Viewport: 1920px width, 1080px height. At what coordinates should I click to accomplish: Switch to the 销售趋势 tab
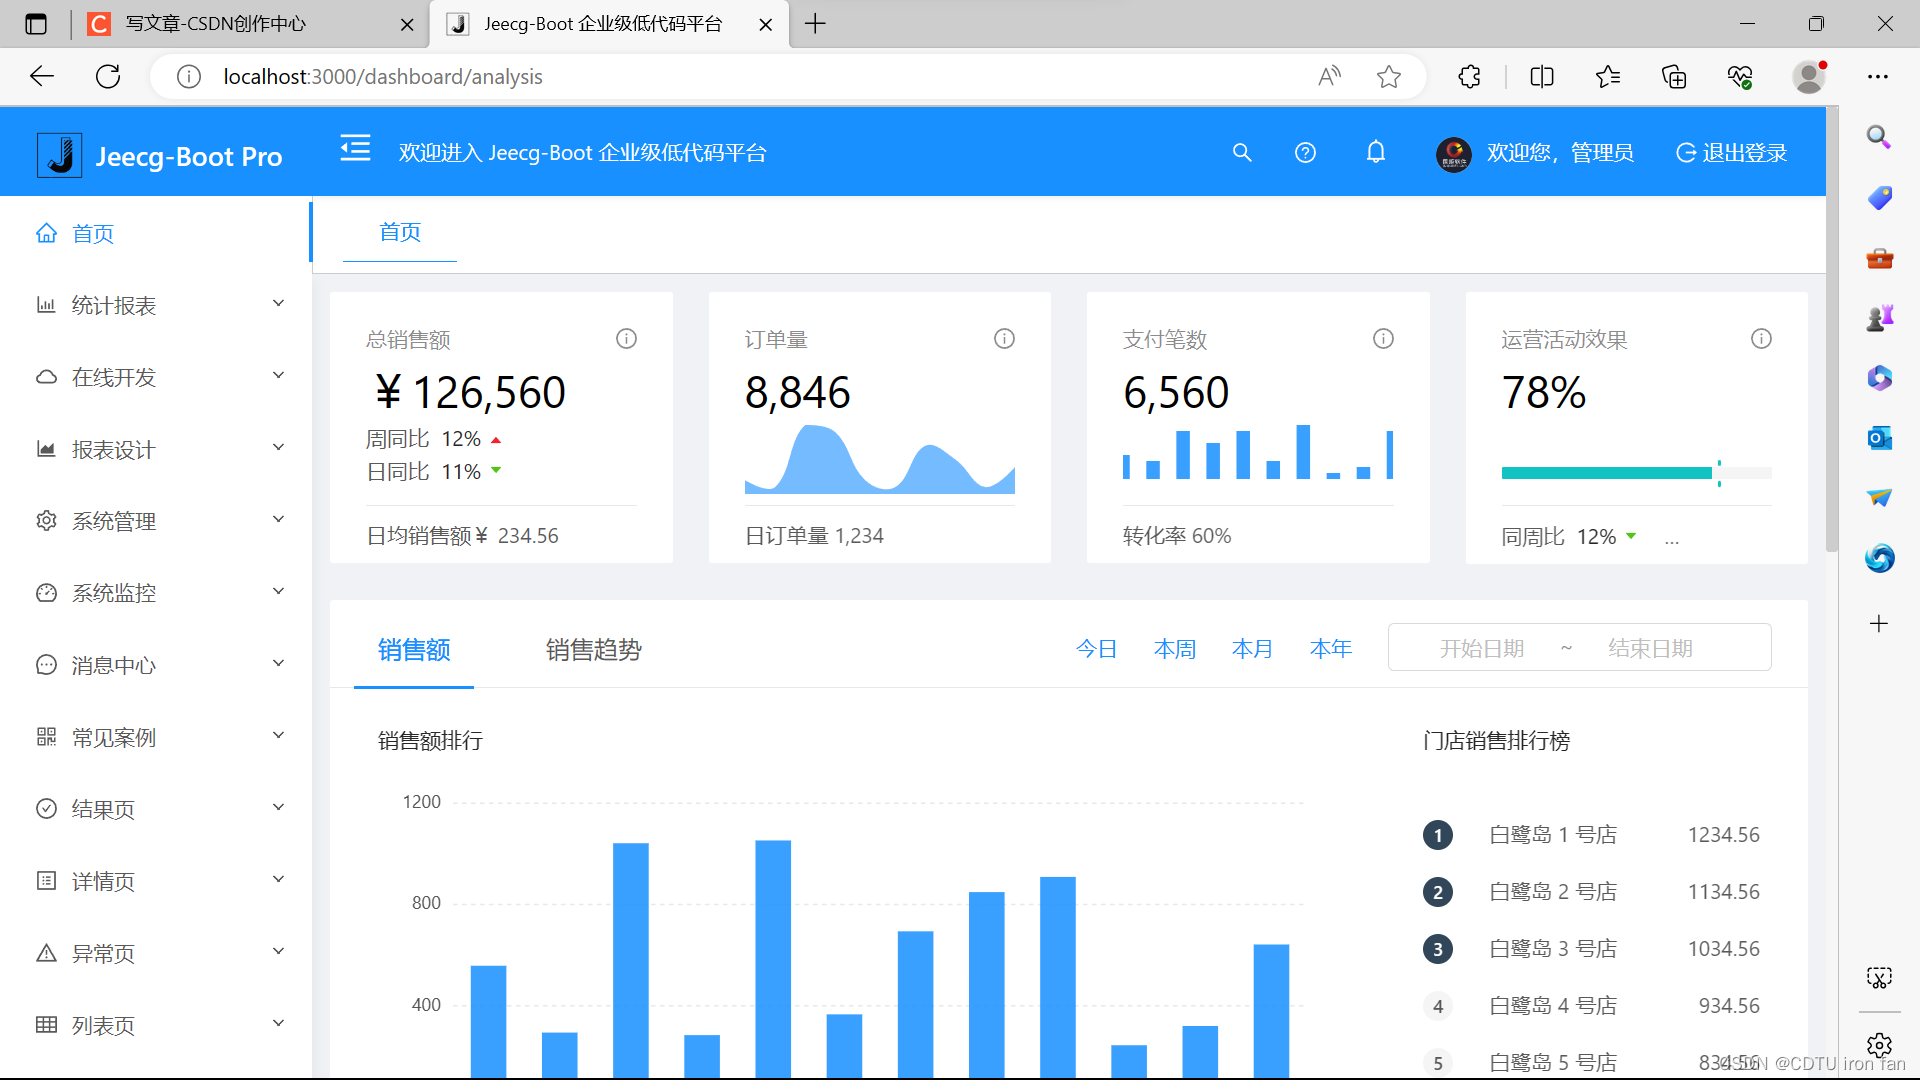click(x=594, y=650)
